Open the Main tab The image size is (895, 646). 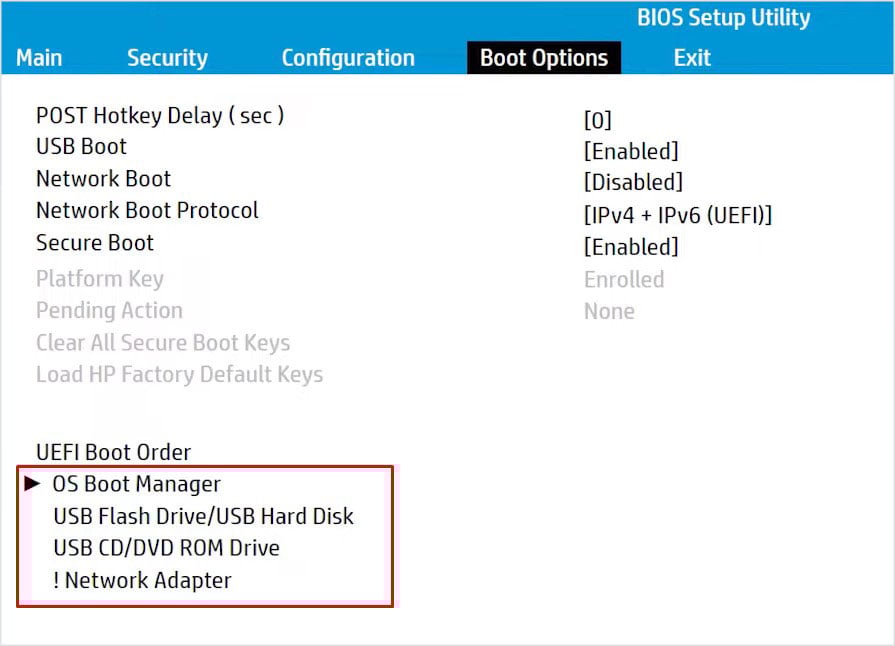39,58
